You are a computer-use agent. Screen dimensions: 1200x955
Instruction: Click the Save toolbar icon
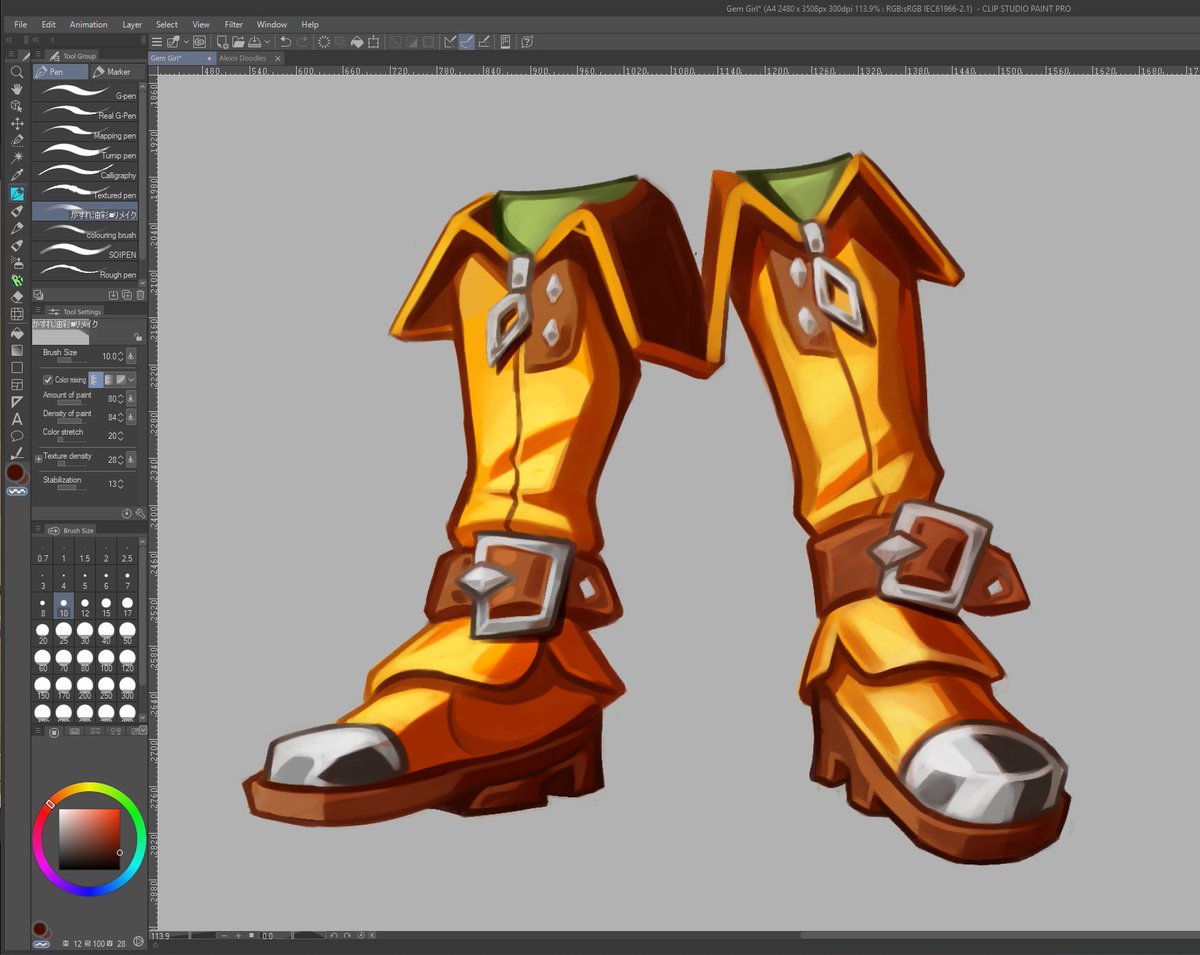tap(254, 42)
